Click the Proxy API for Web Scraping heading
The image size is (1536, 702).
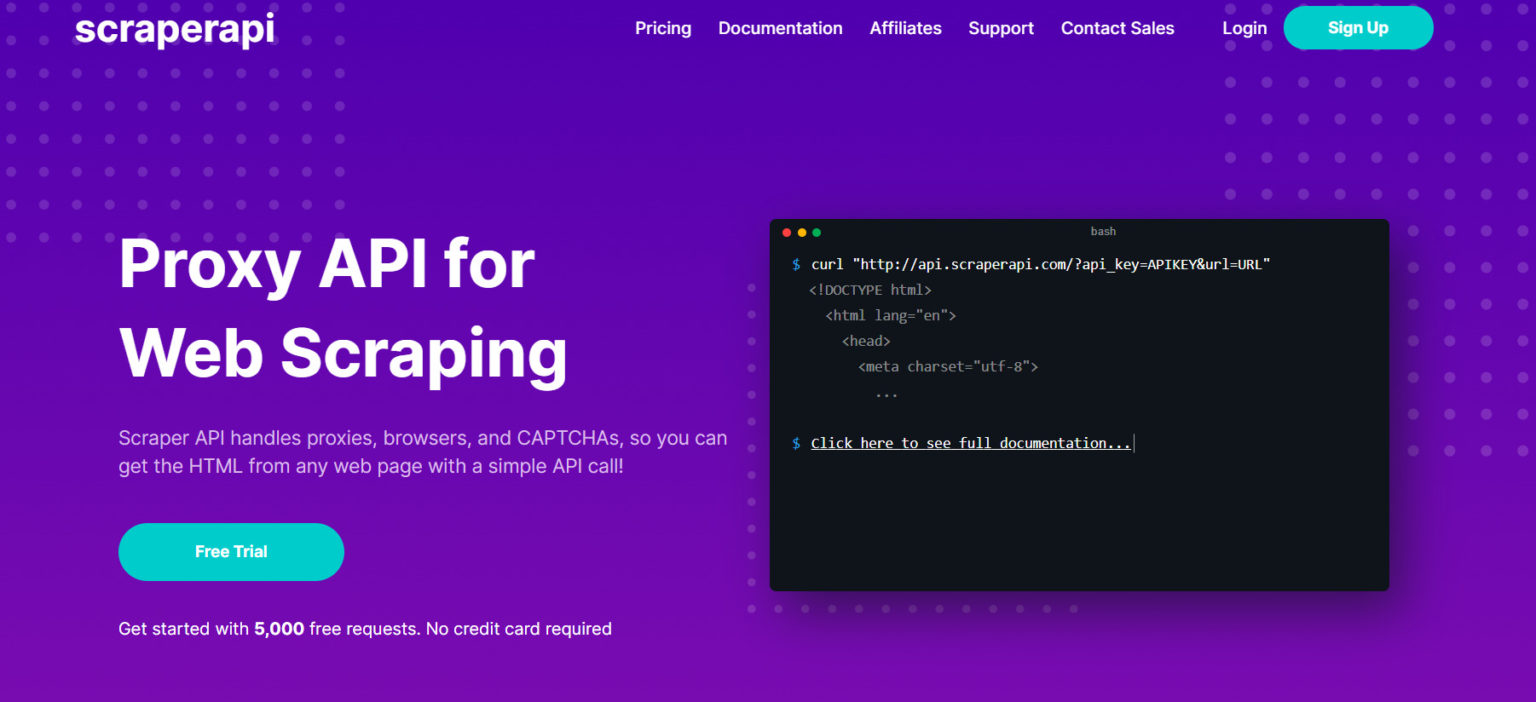pyautogui.click(x=343, y=310)
